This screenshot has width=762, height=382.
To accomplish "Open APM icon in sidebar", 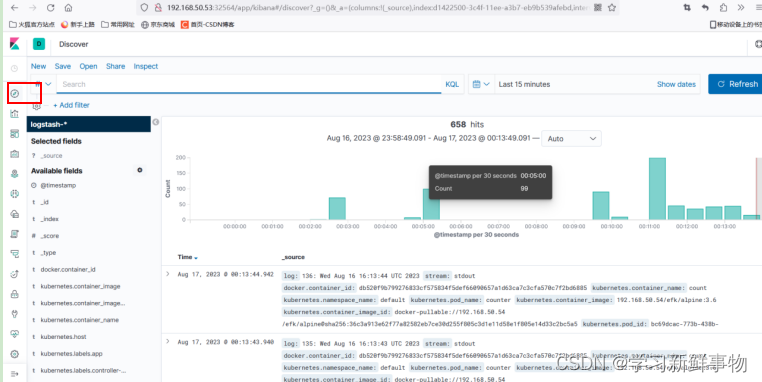I will click(x=15, y=254).
